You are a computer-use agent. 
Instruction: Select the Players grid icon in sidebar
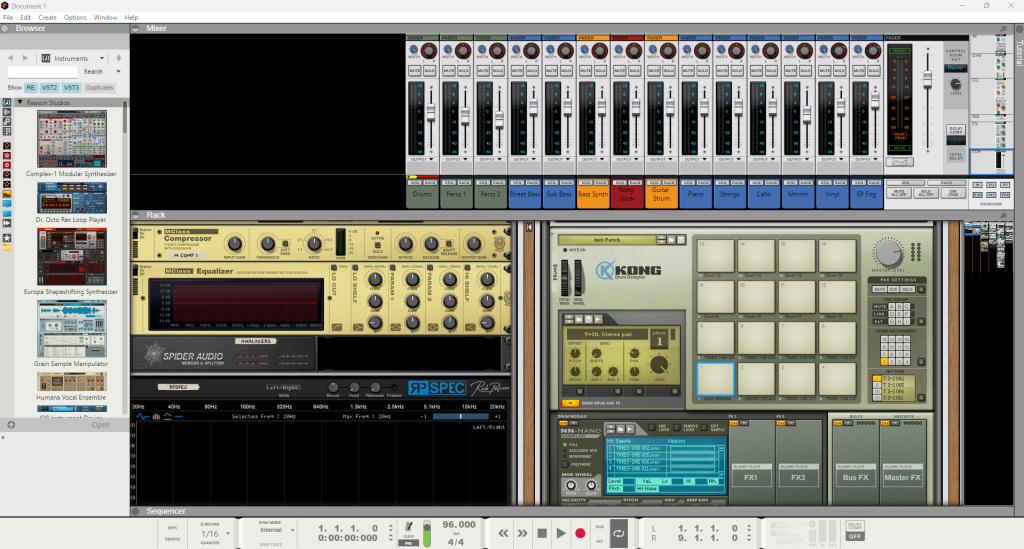click(7, 131)
